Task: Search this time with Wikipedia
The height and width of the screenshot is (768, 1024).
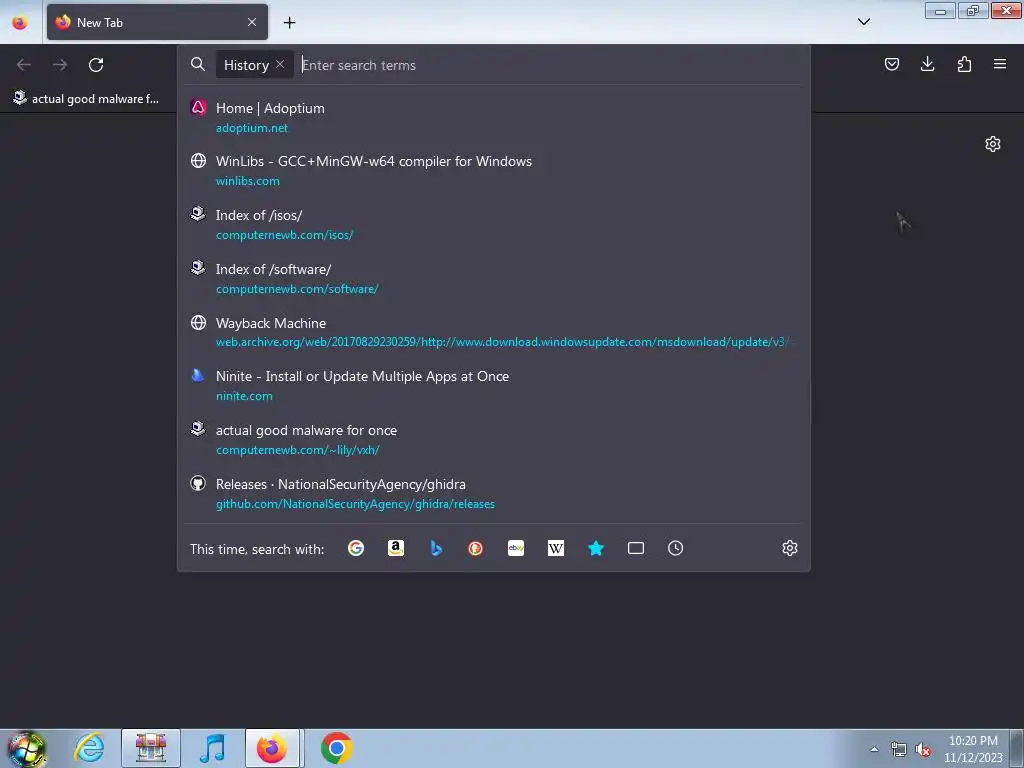Action: (x=556, y=548)
